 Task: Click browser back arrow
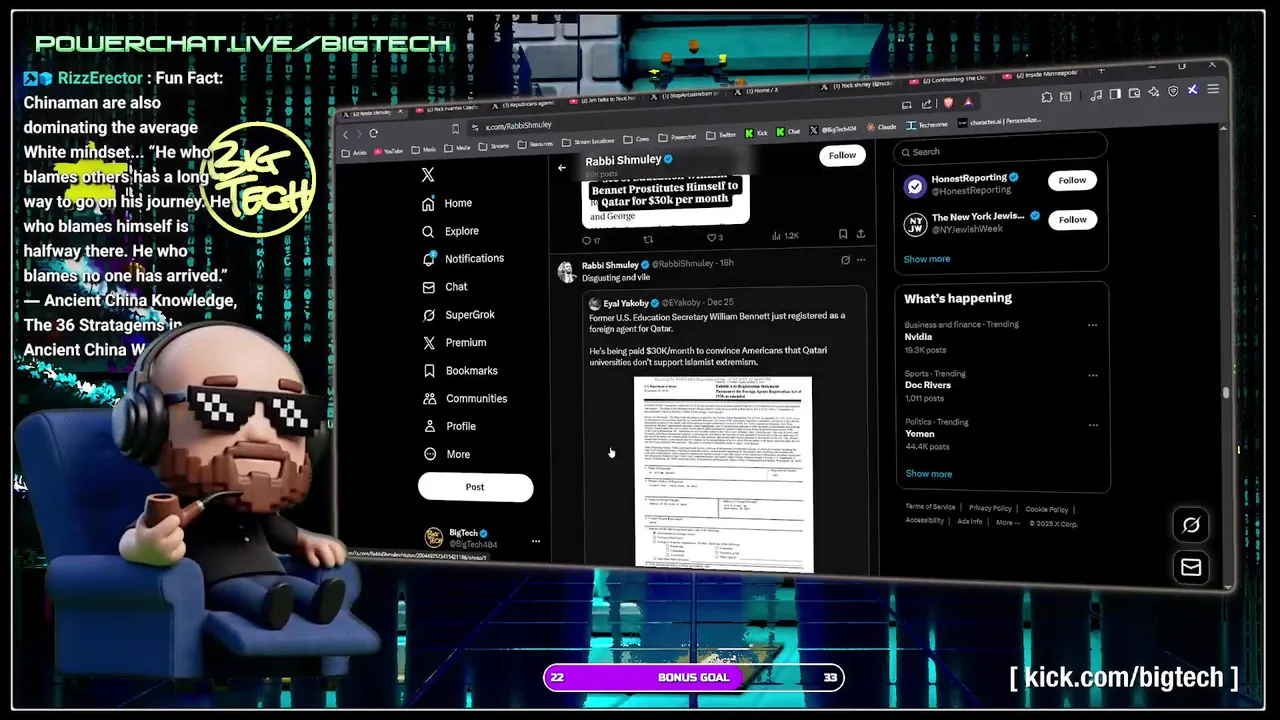click(346, 134)
